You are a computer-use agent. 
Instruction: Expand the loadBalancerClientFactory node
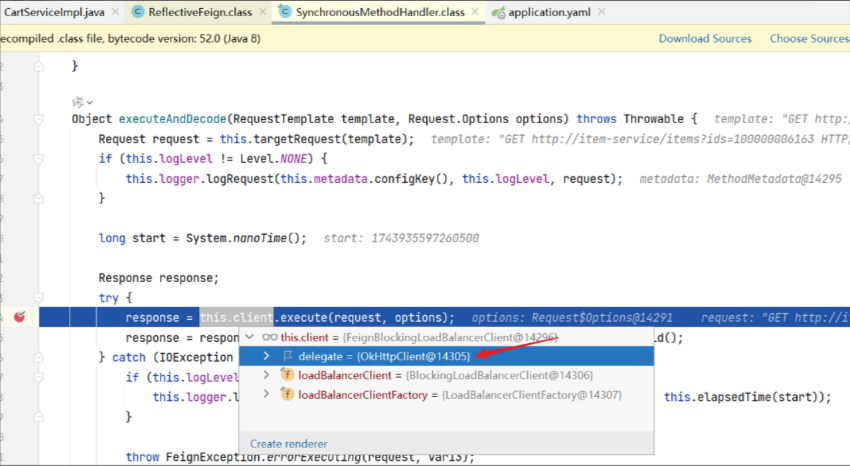(266, 394)
